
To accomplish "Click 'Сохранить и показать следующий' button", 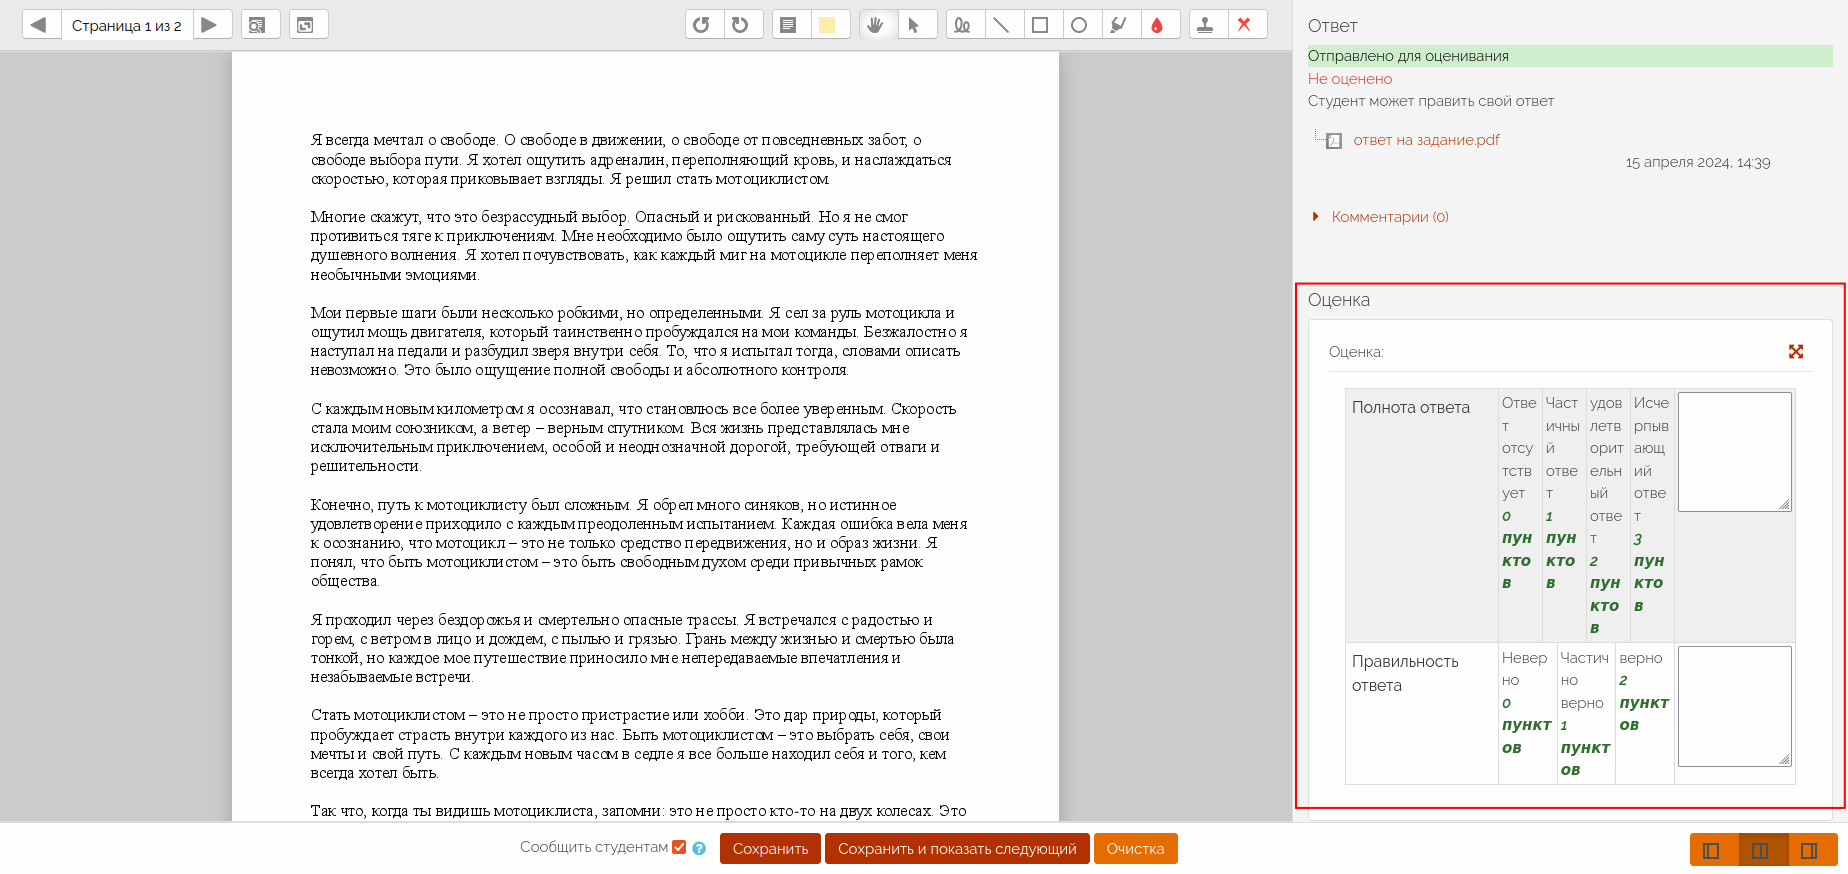I will [x=957, y=849].
